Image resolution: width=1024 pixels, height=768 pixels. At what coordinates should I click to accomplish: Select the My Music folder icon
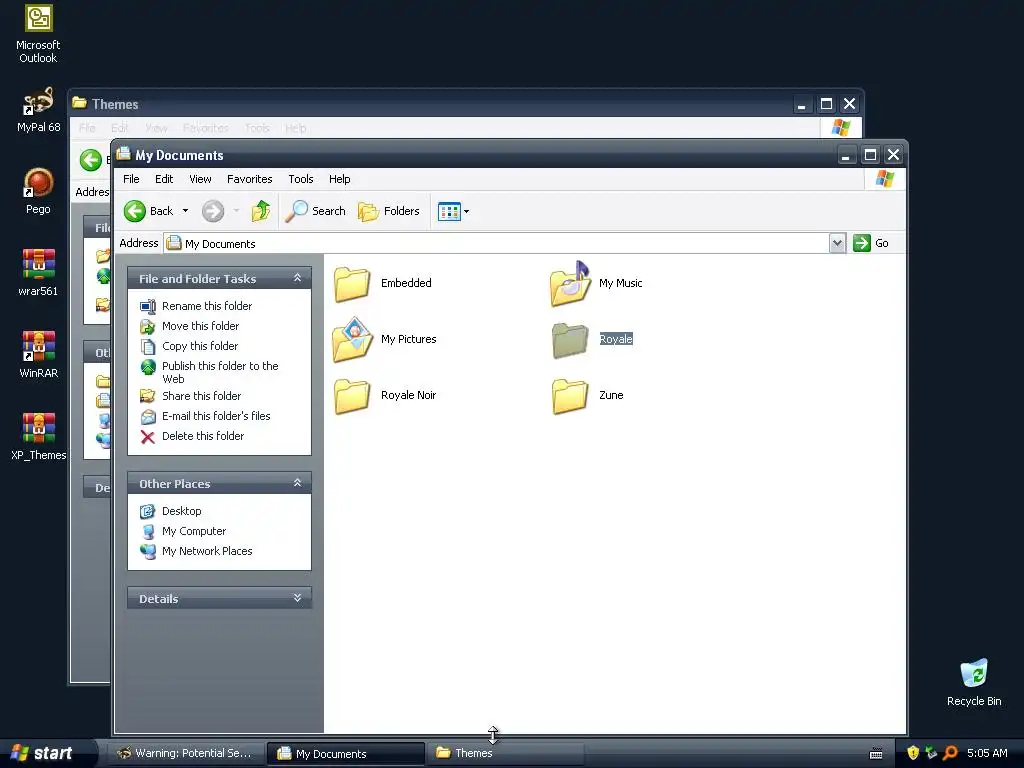coord(570,284)
